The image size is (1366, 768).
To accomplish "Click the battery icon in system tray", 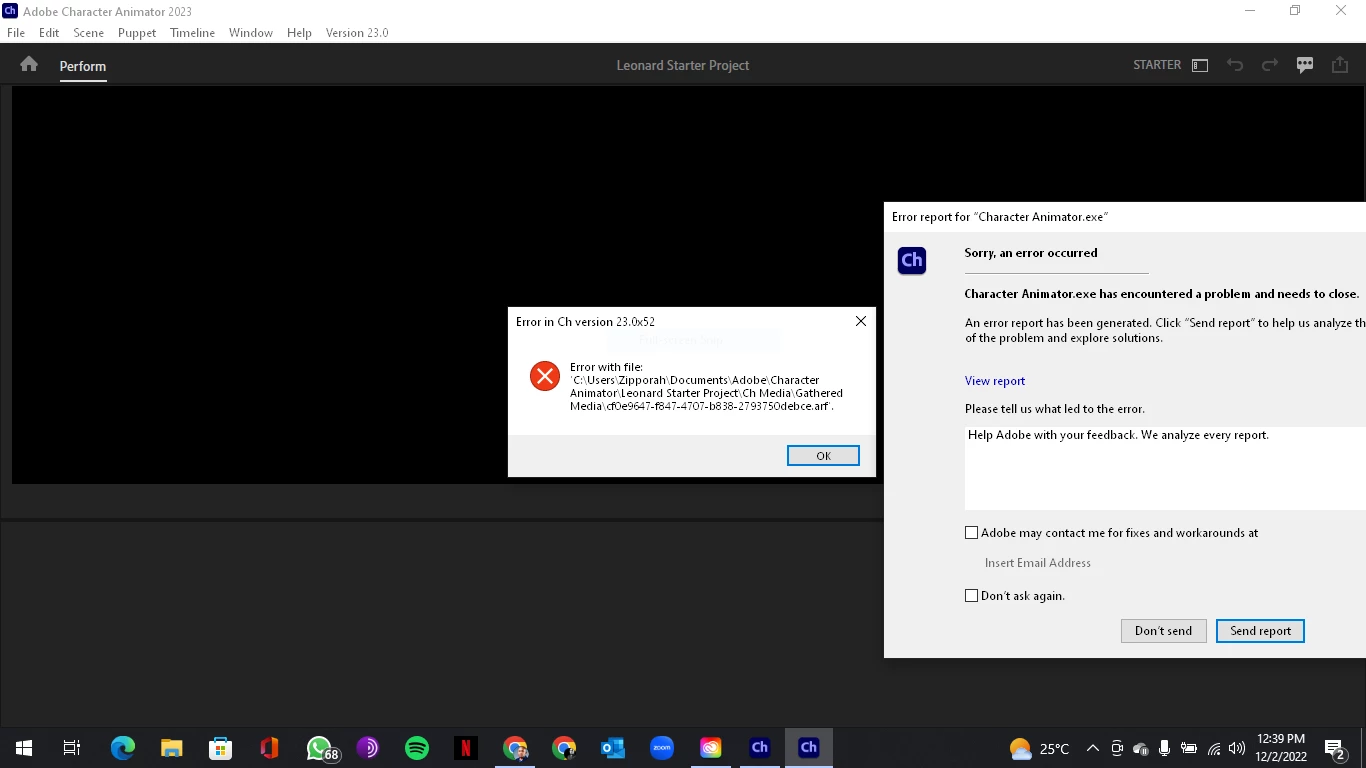I will (1189, 748).
